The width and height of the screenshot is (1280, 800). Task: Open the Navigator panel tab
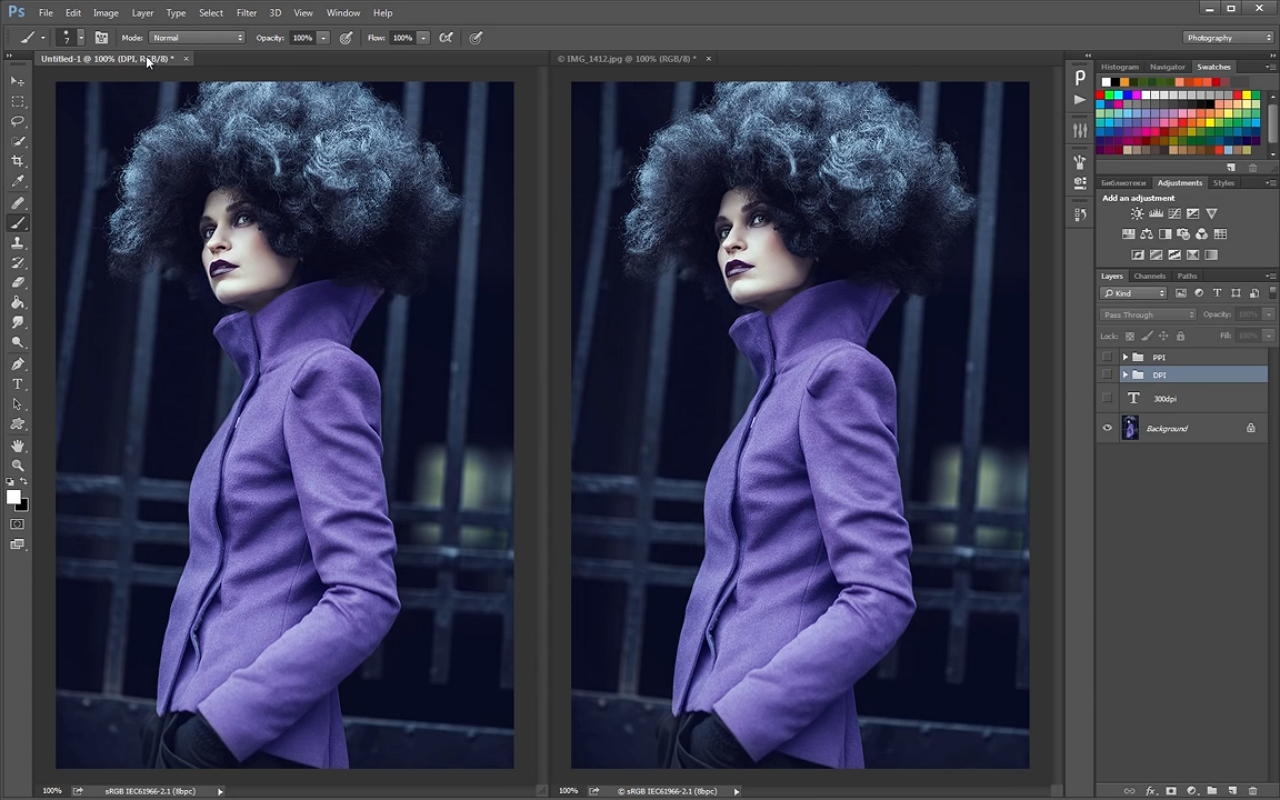point(1167,67)
